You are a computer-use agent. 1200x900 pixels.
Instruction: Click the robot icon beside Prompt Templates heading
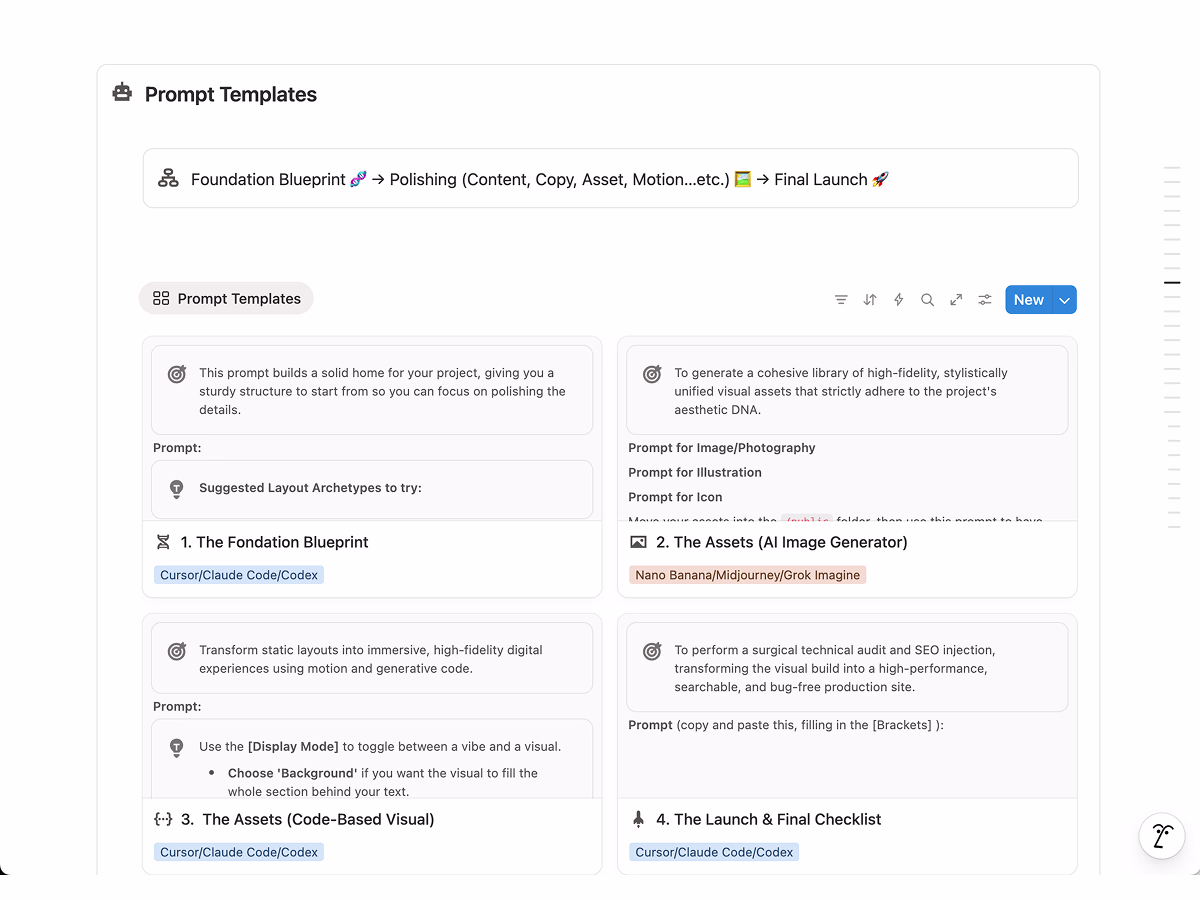[x=122, y=93]
